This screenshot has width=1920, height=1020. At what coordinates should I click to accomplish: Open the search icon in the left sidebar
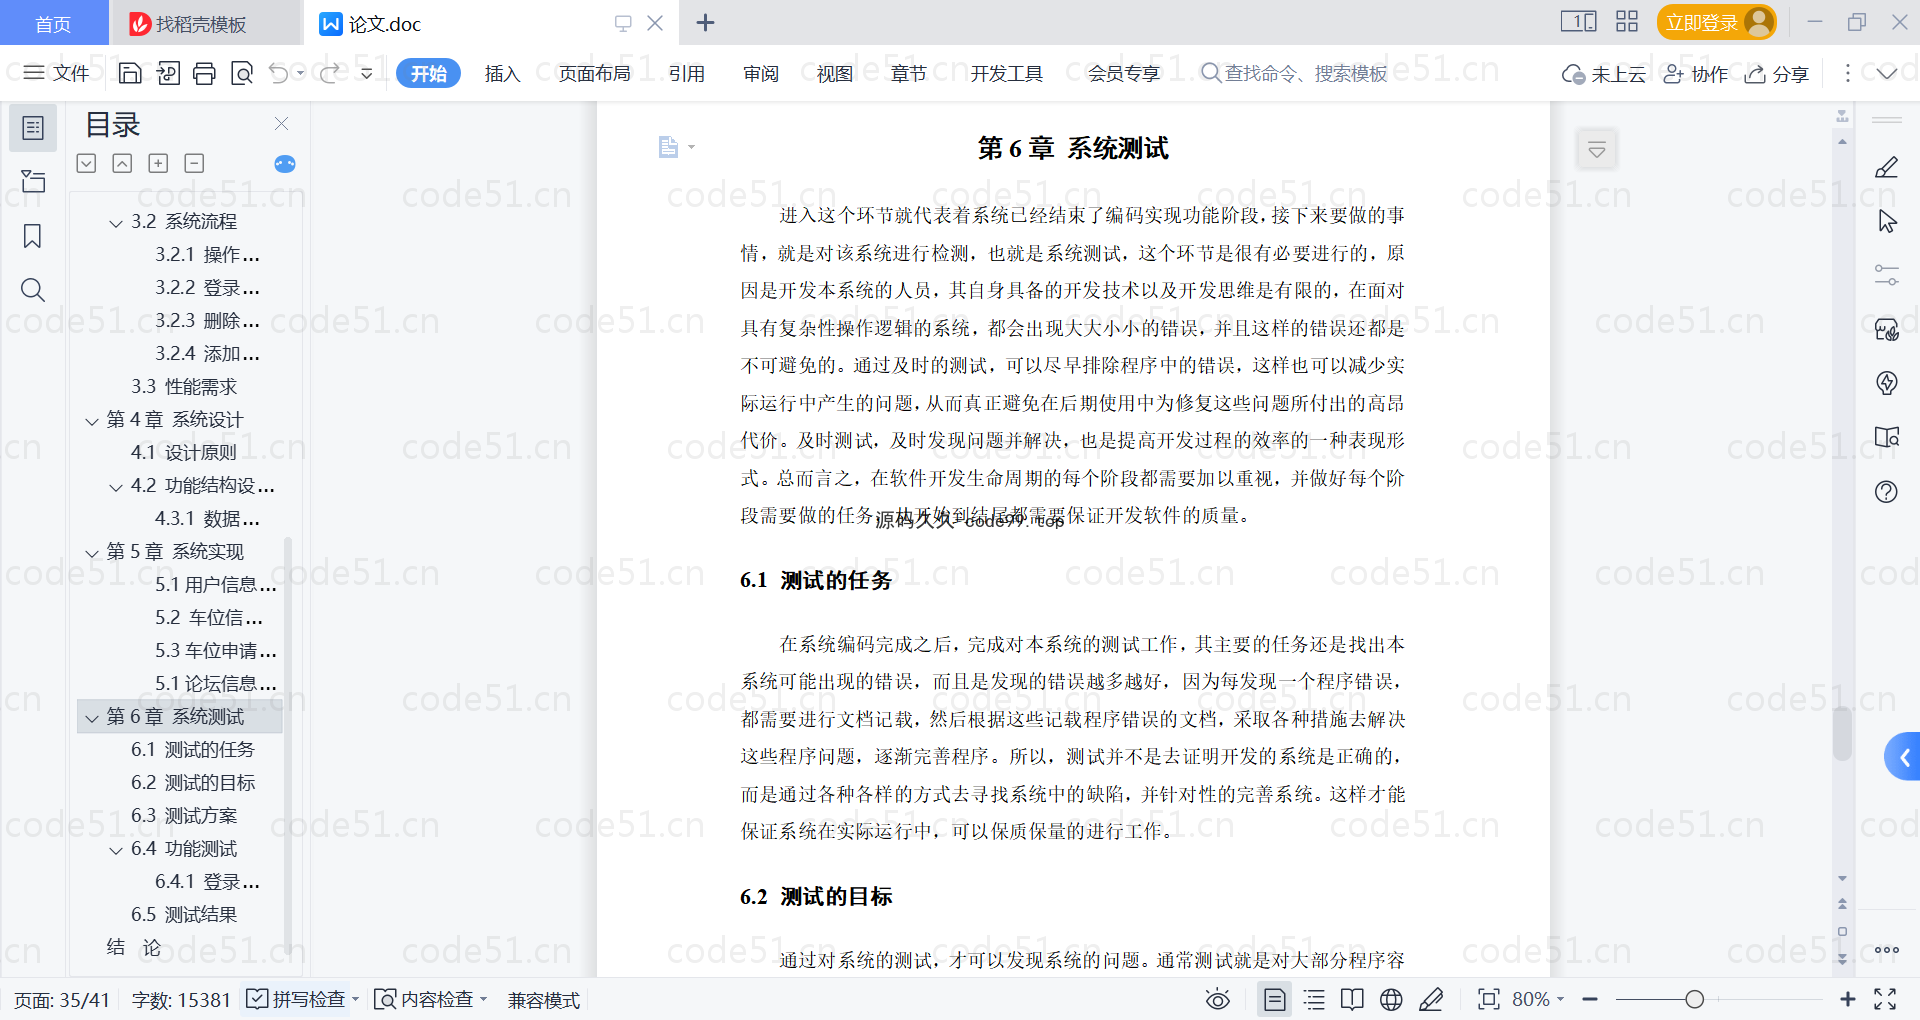(x=33, y=290)
